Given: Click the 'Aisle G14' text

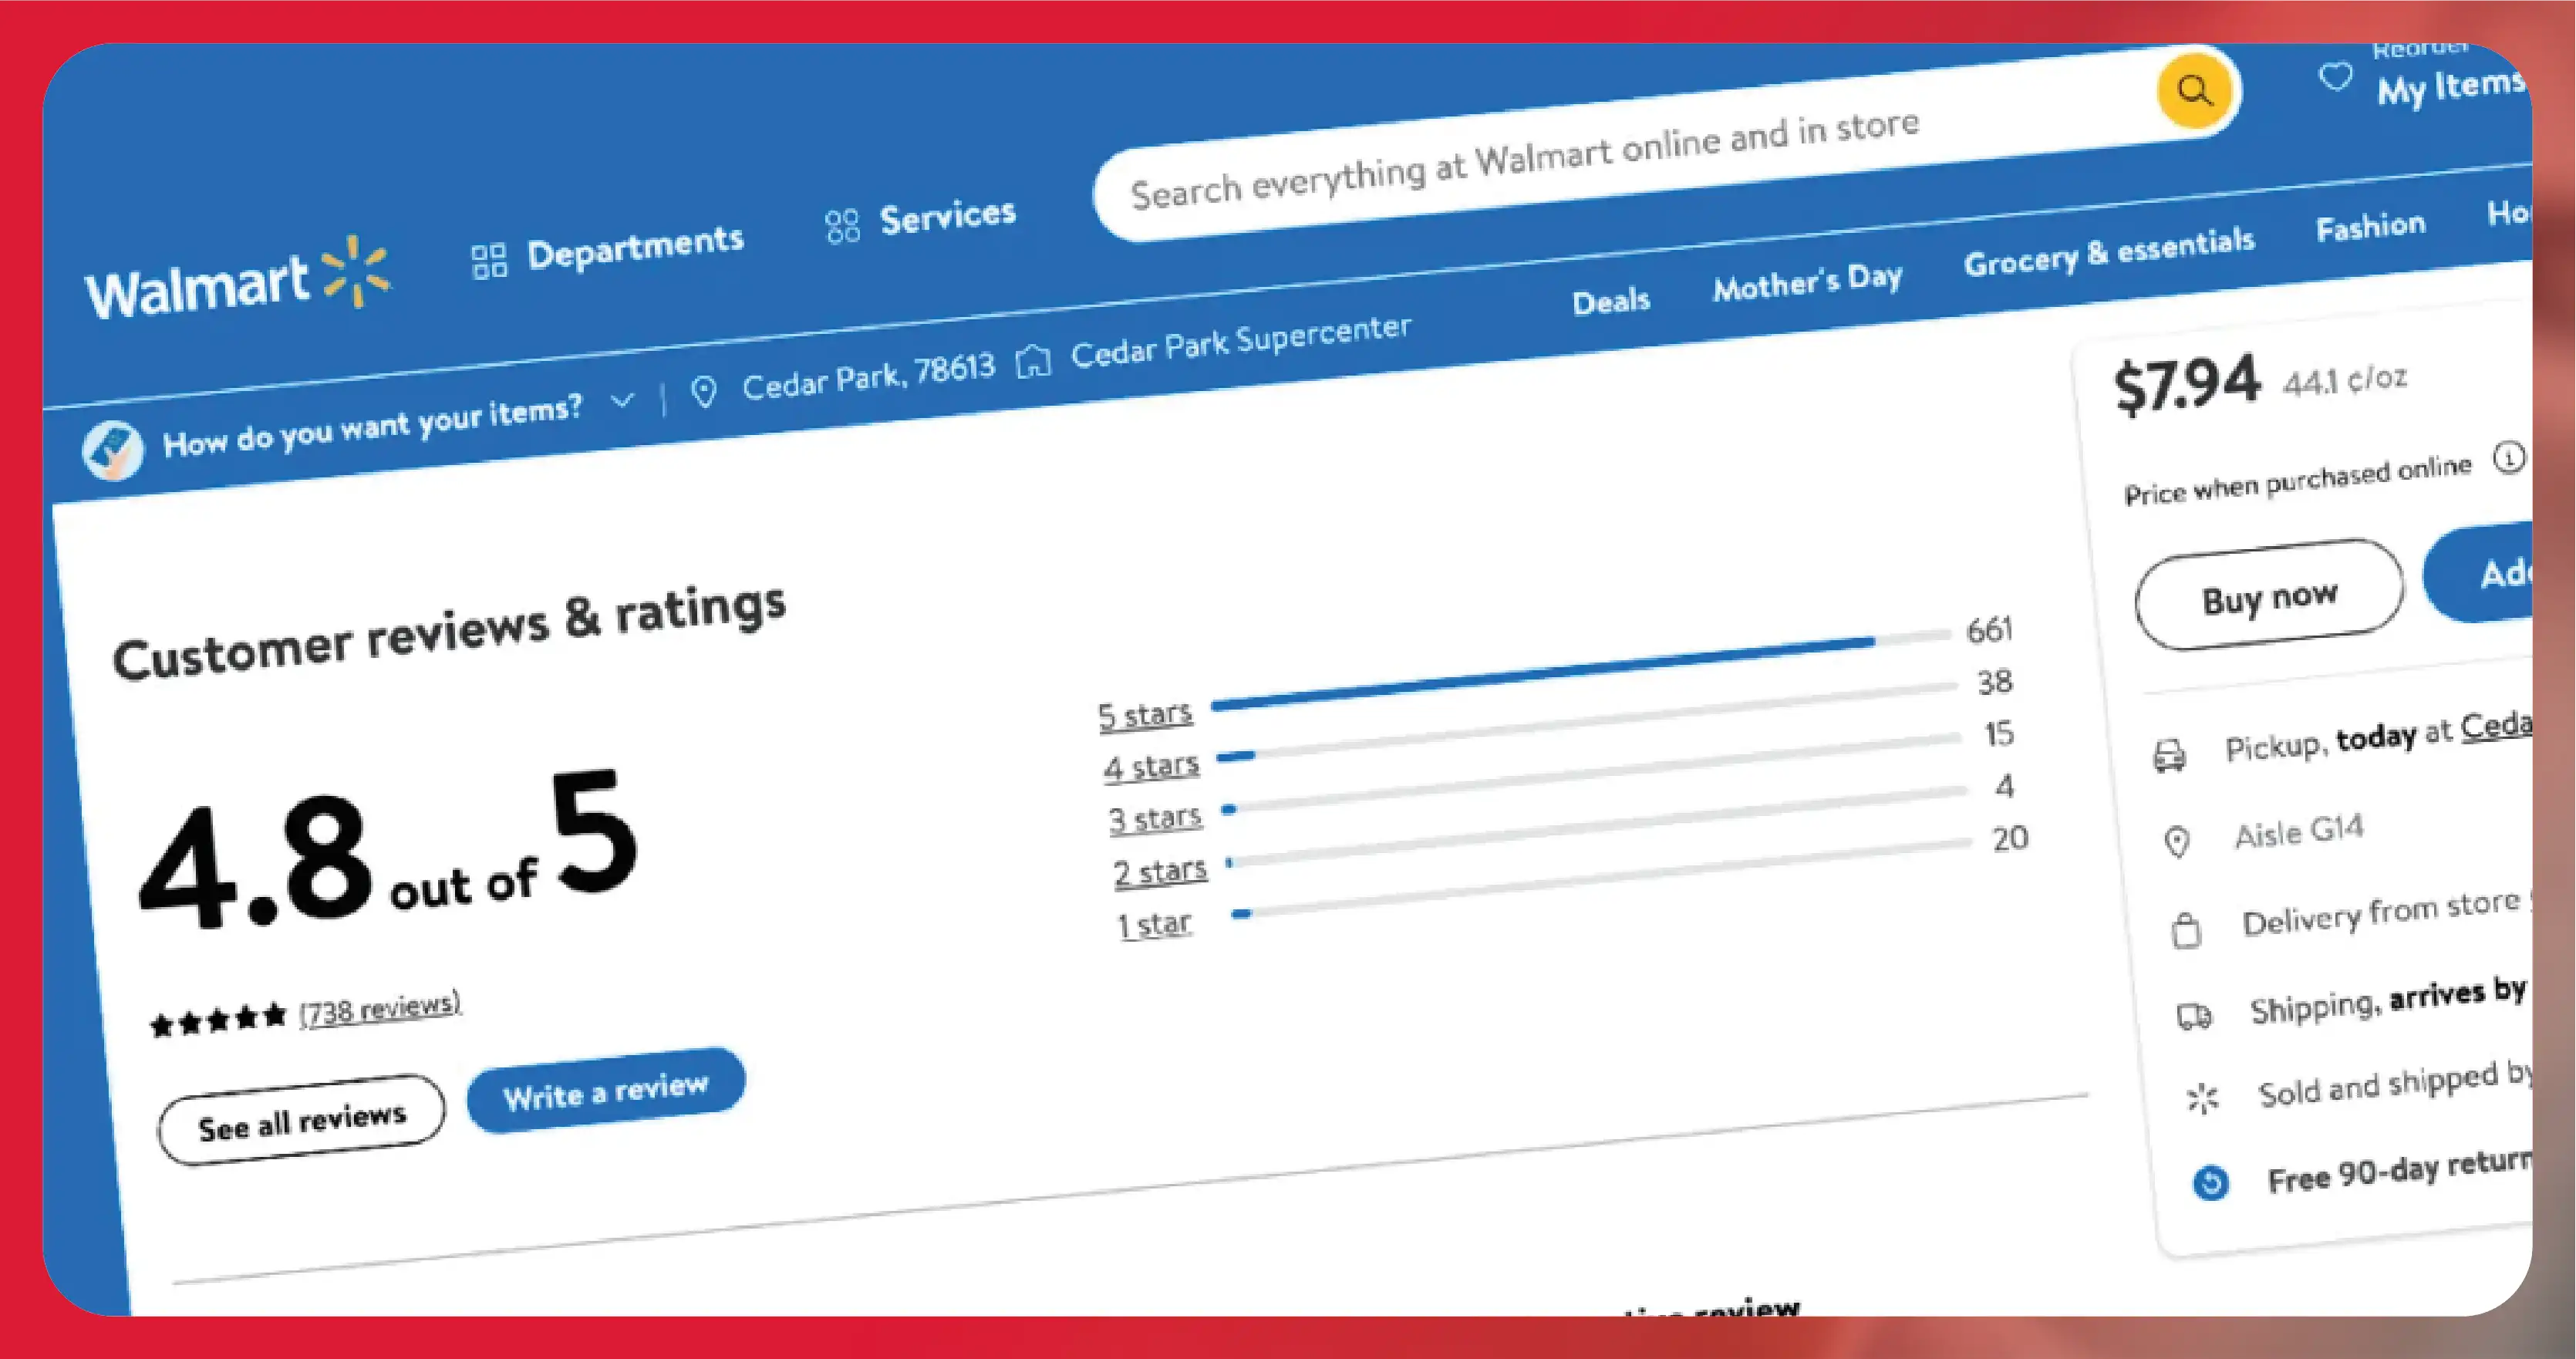Looking at the screenshot, I should (2300, 831).
